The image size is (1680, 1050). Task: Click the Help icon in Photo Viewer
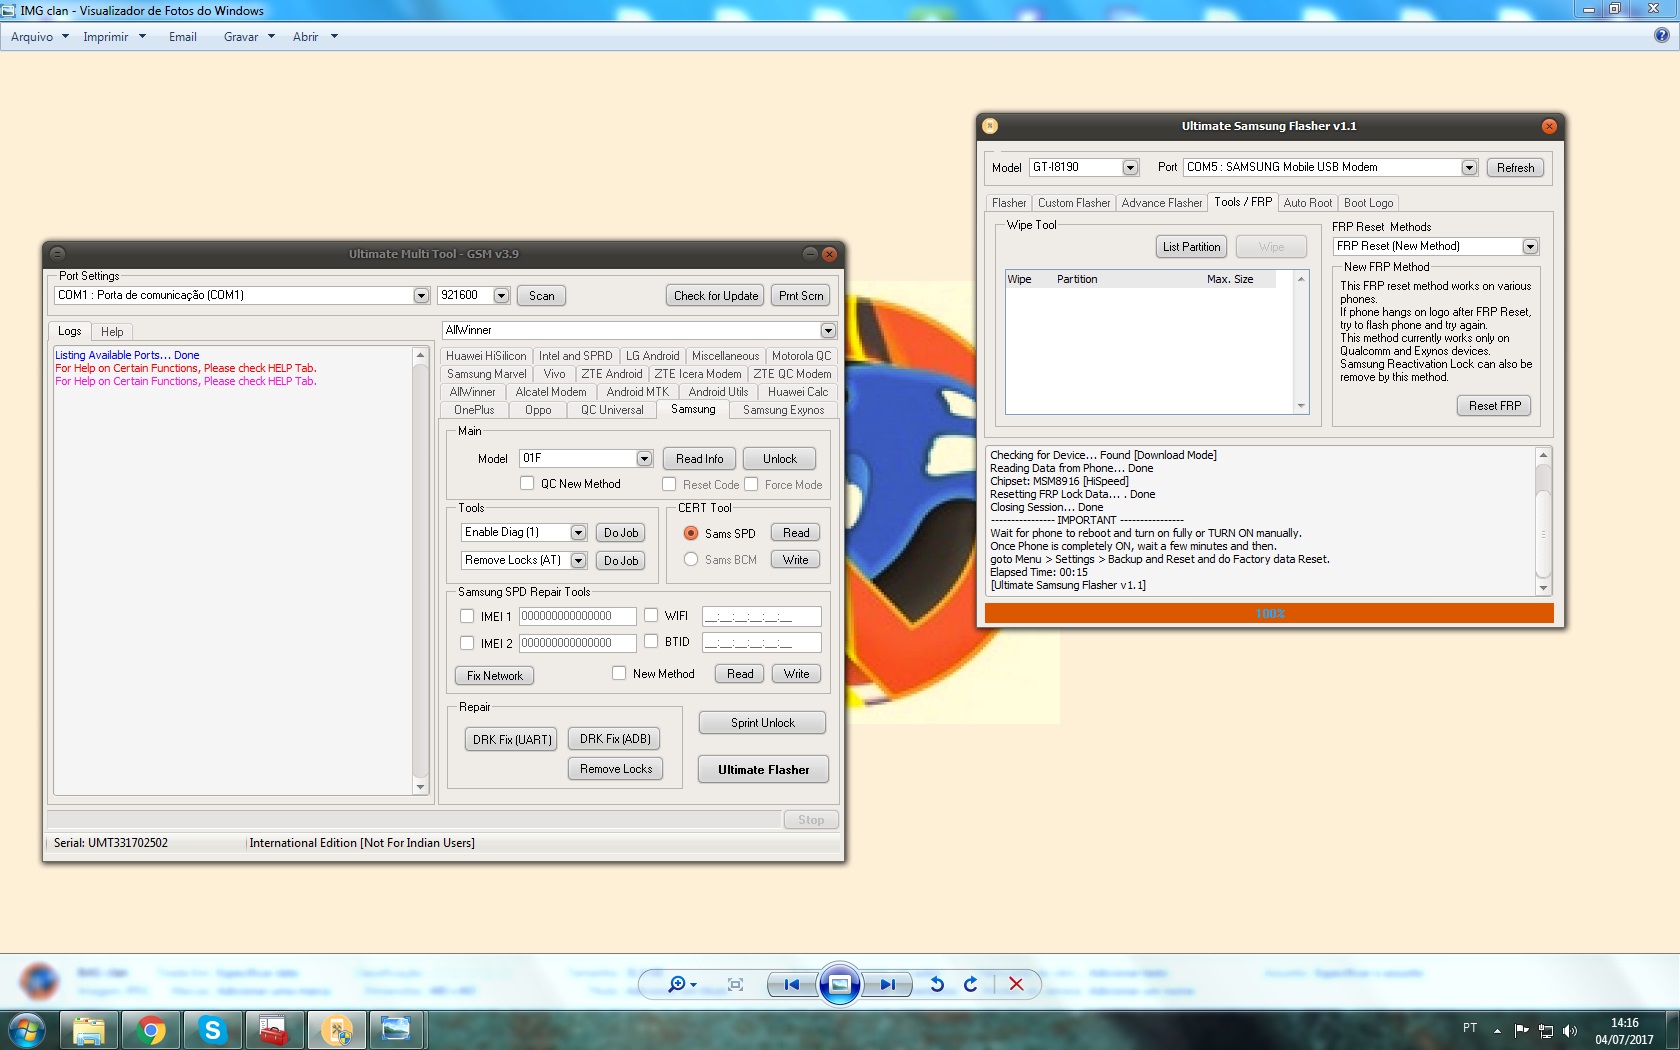pyautogui.click(x=1661, y=36)
